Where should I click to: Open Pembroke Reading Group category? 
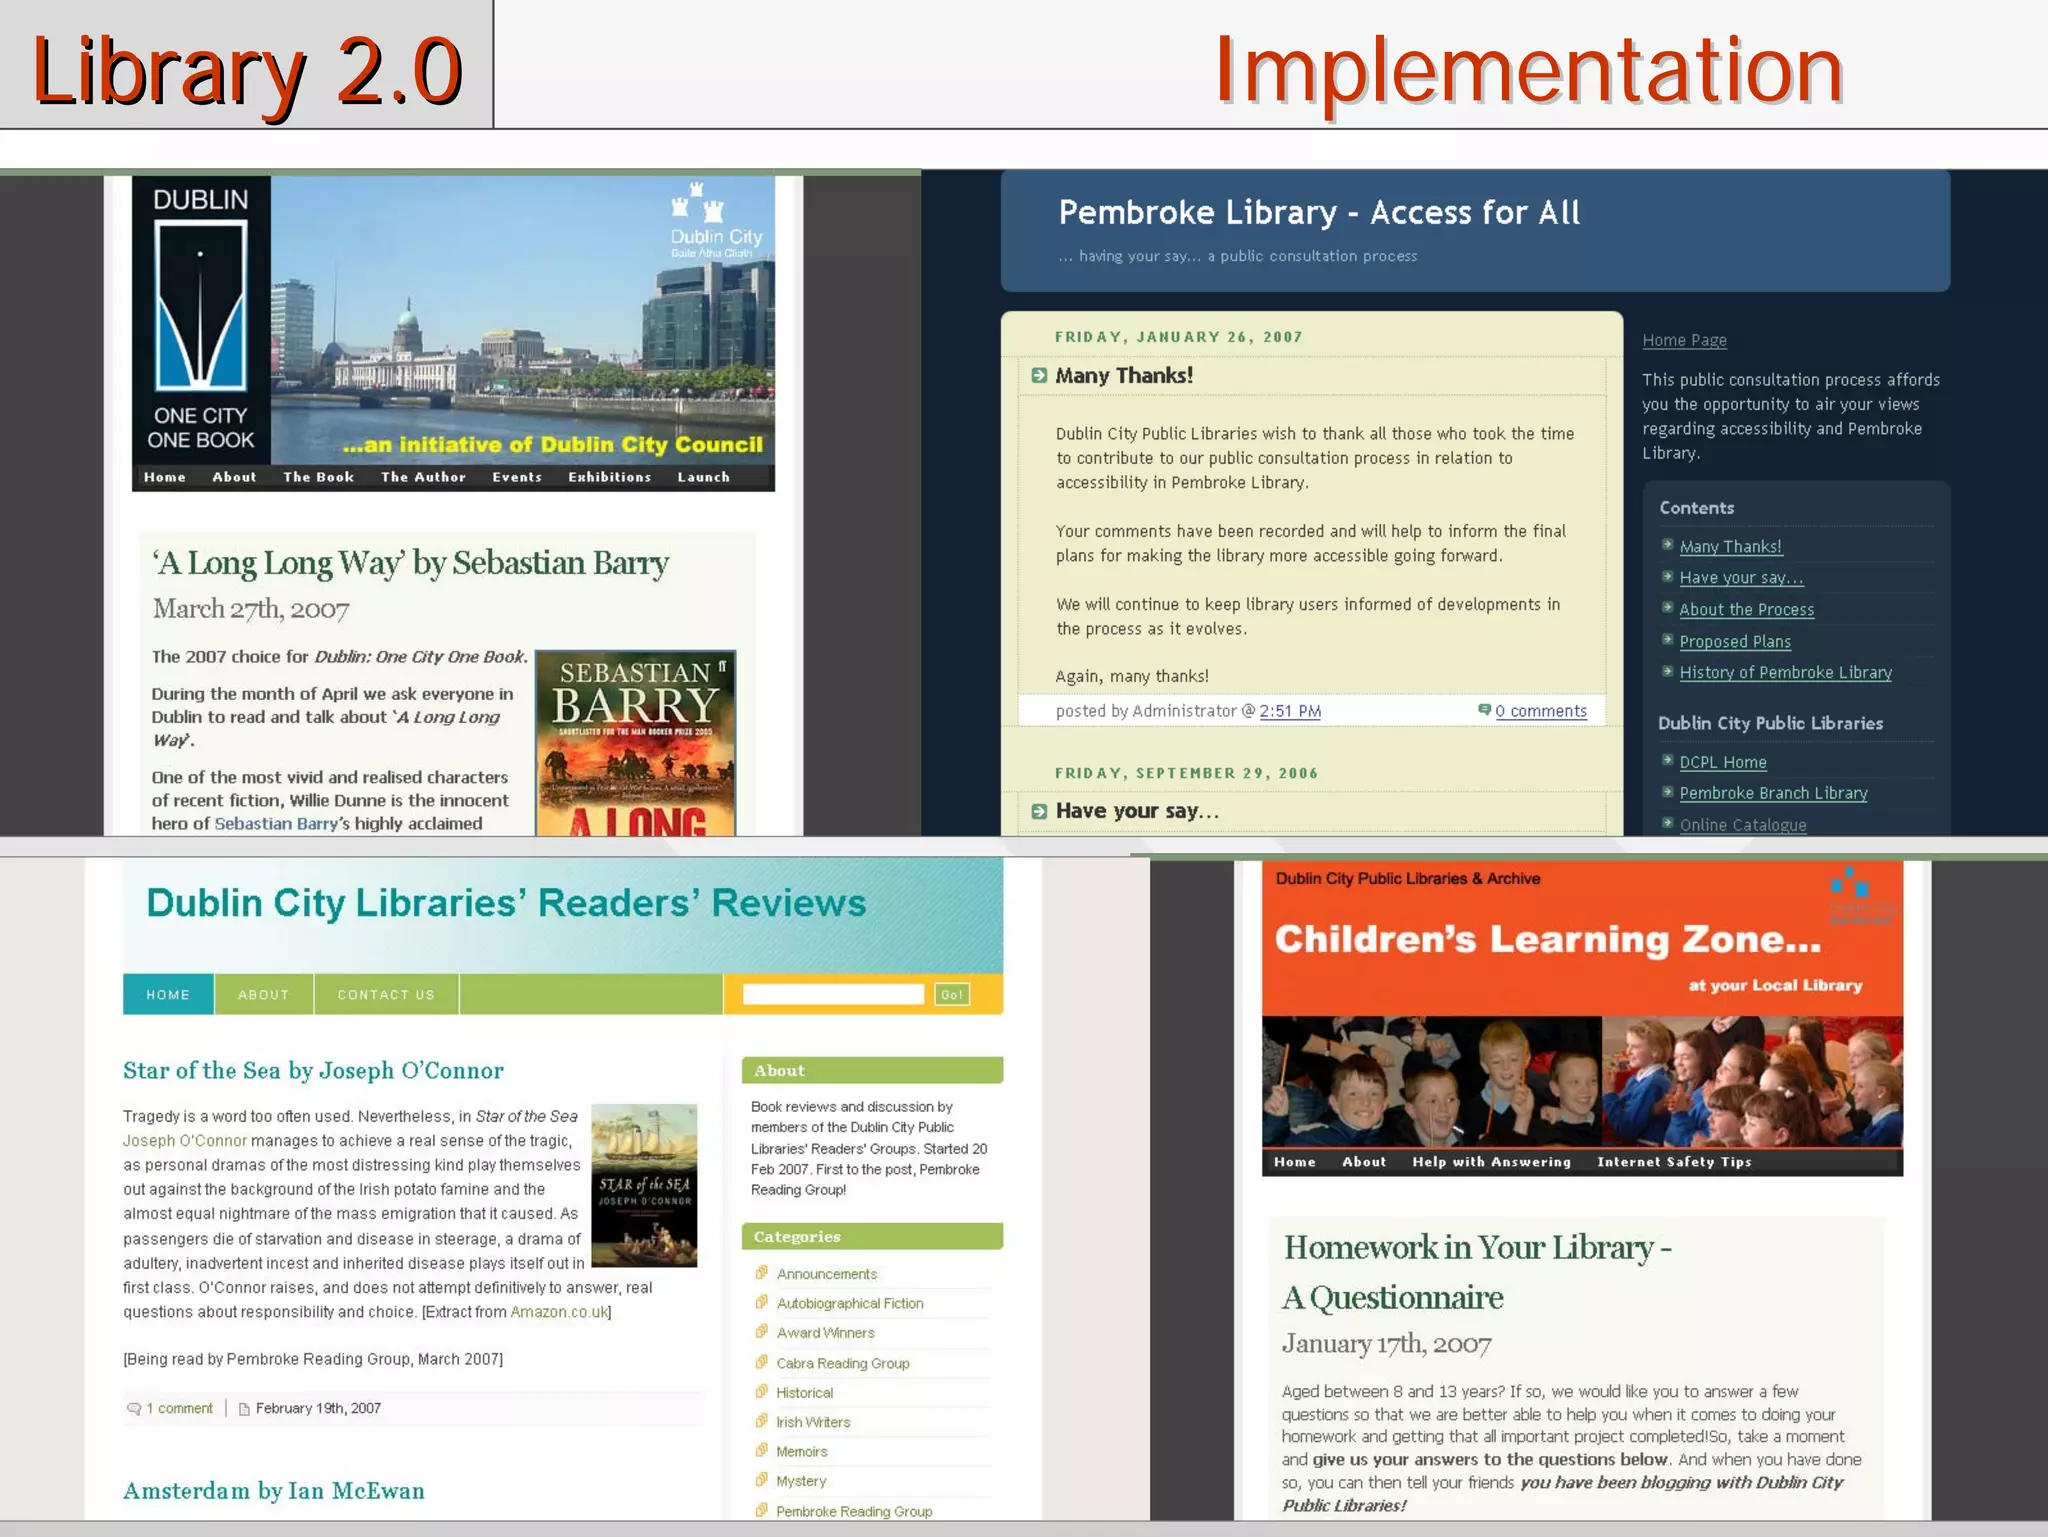click(x=855, y=1511)
